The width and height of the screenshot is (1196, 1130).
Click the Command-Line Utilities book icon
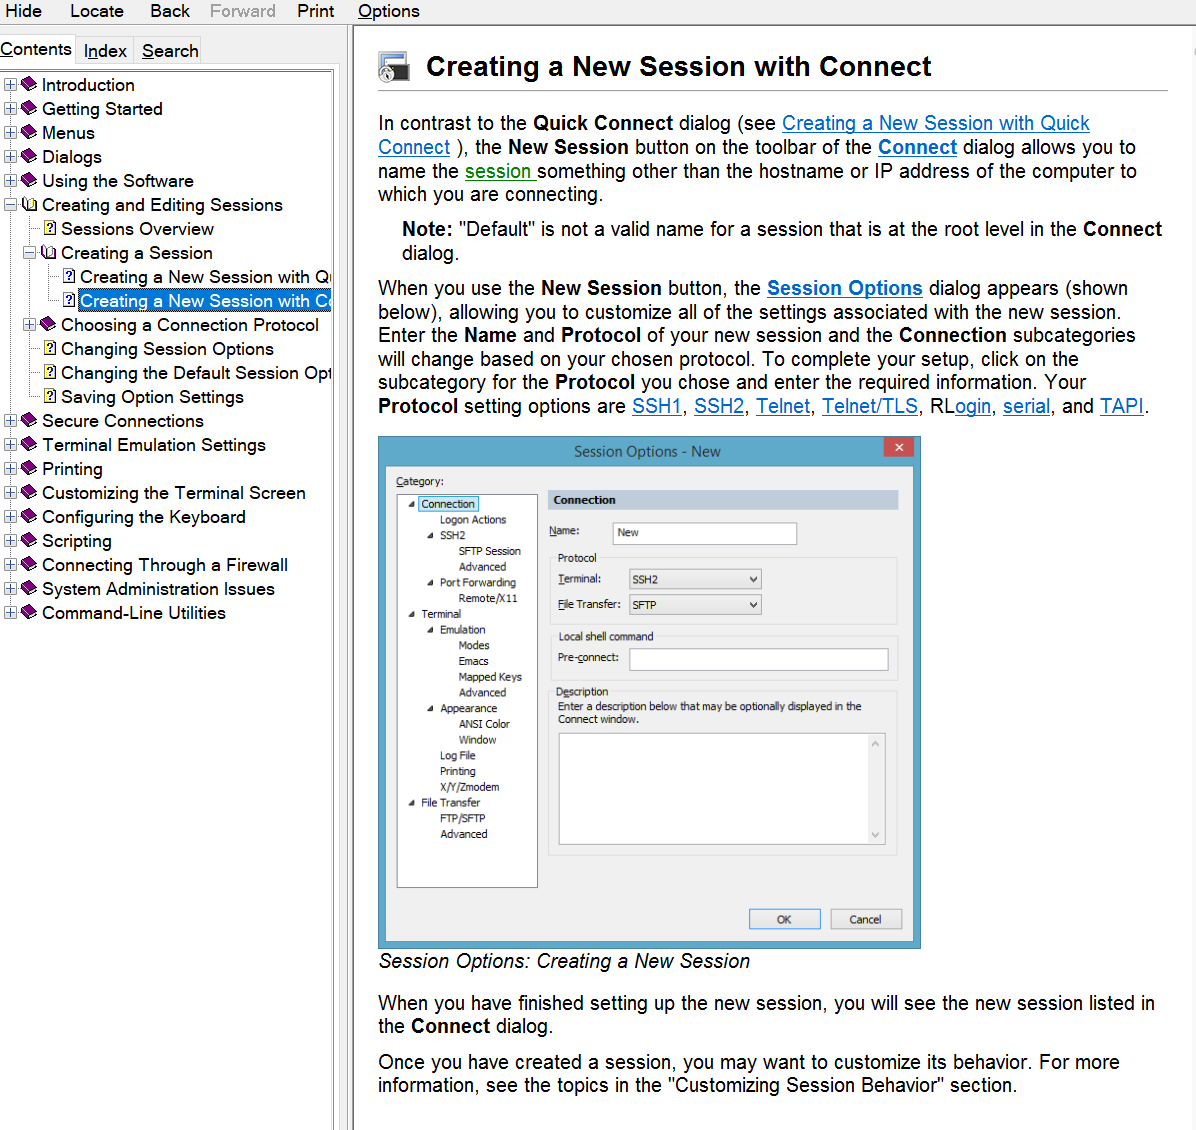tap(29, 612)
